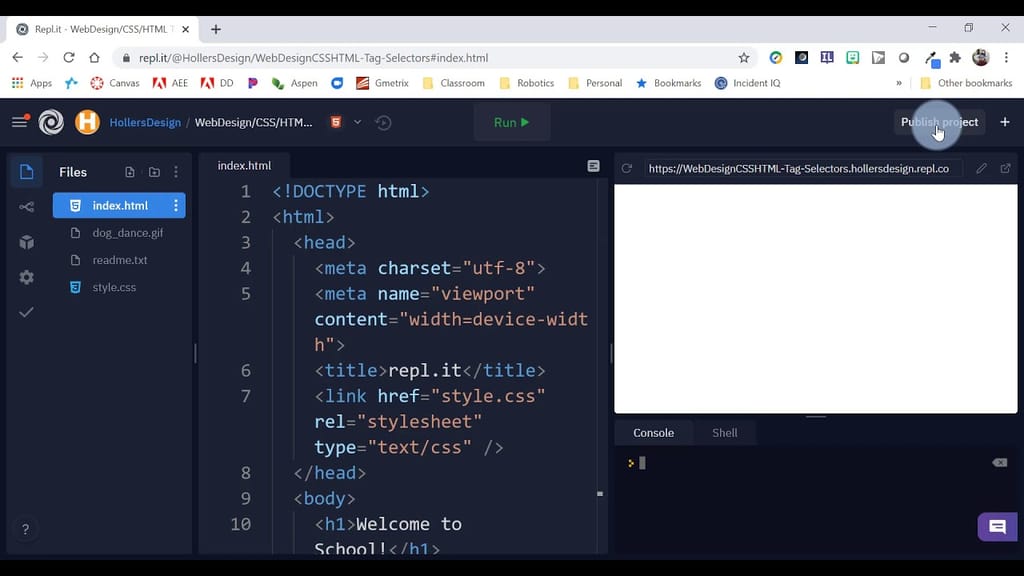
Task: Open the Version control history icon
Action: [x=384, y=122]
